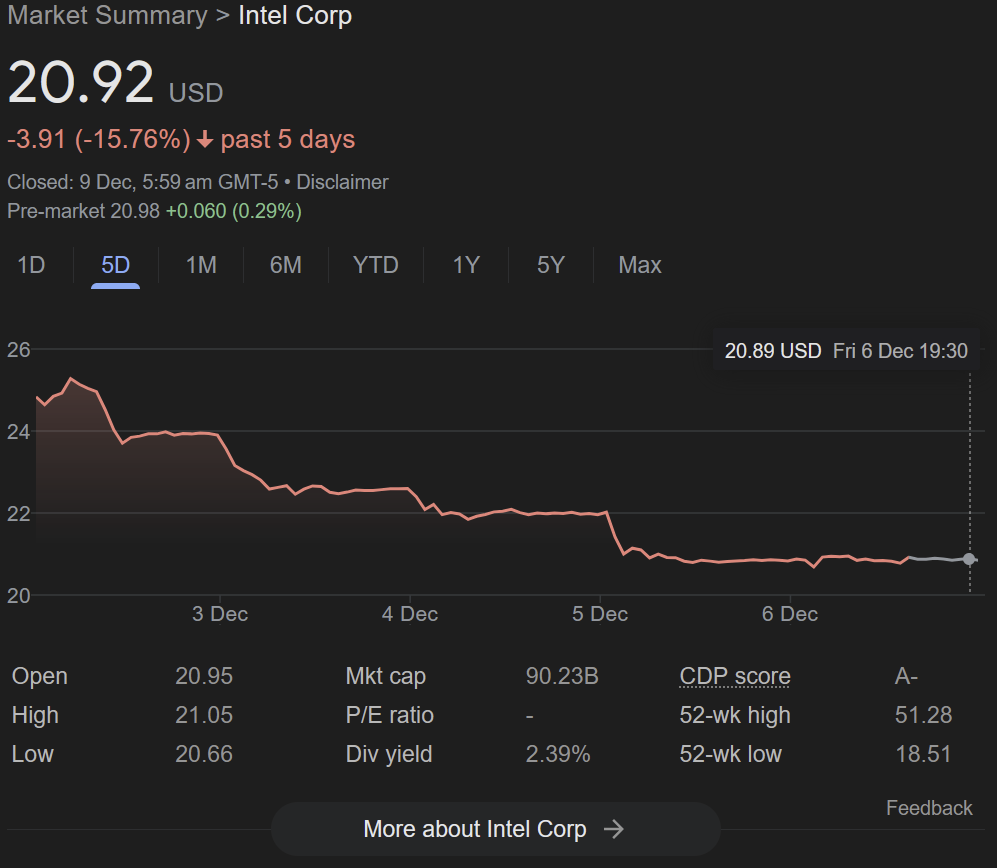This screenshot has width=997, height=868.
Task: Open the Max chart range
Action: tap(640, 265)
